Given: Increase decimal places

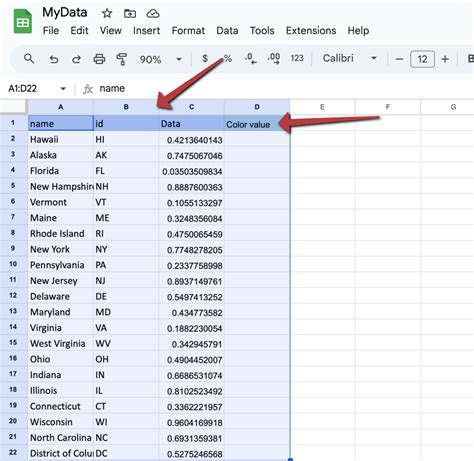Looking at the screenshot, I should [274, 59].
